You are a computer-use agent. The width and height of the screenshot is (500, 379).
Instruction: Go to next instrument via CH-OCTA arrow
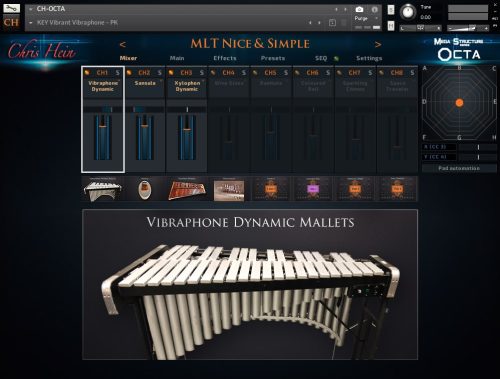[x=345, y=9]
